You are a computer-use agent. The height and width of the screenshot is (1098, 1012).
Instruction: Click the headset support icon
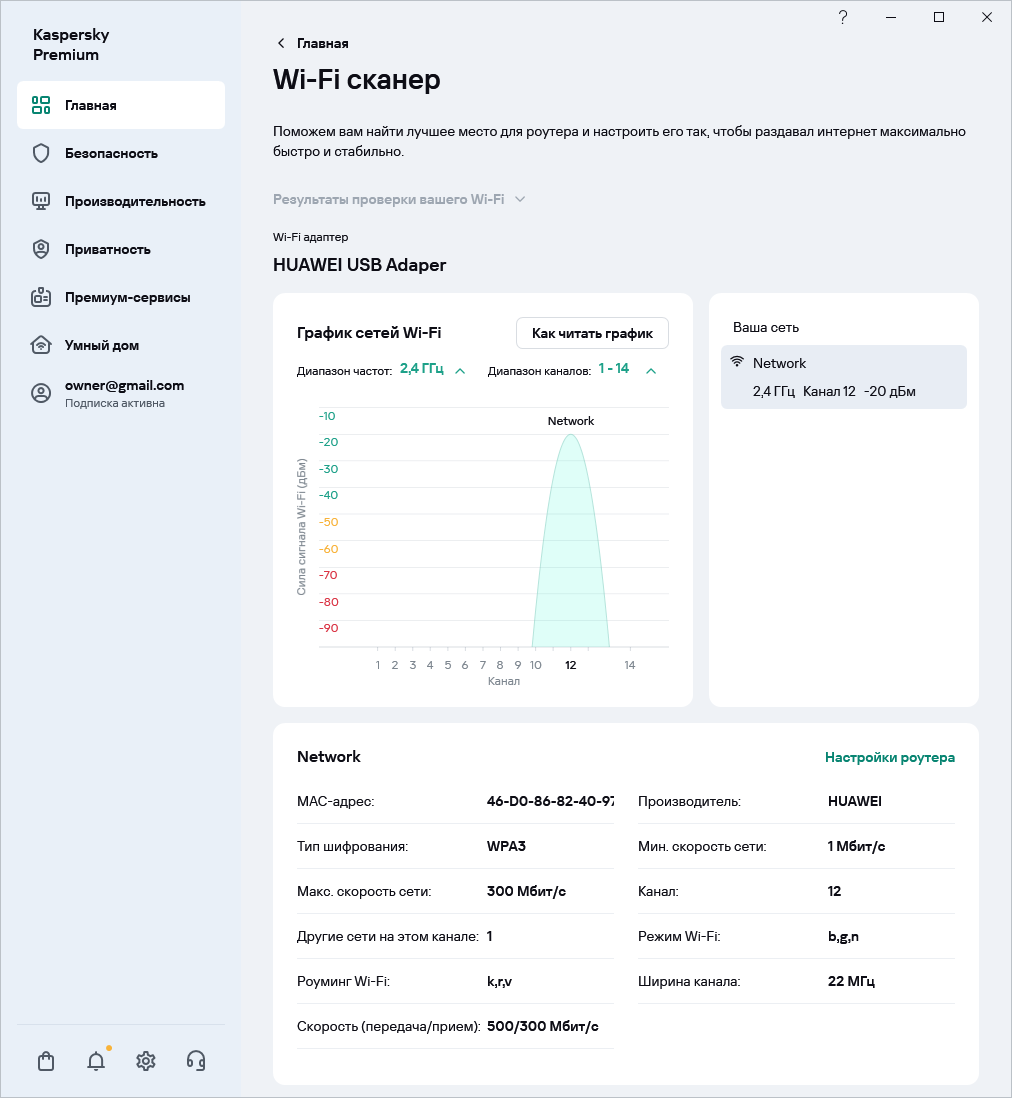pyautogui.click(x=196, y=1061)
